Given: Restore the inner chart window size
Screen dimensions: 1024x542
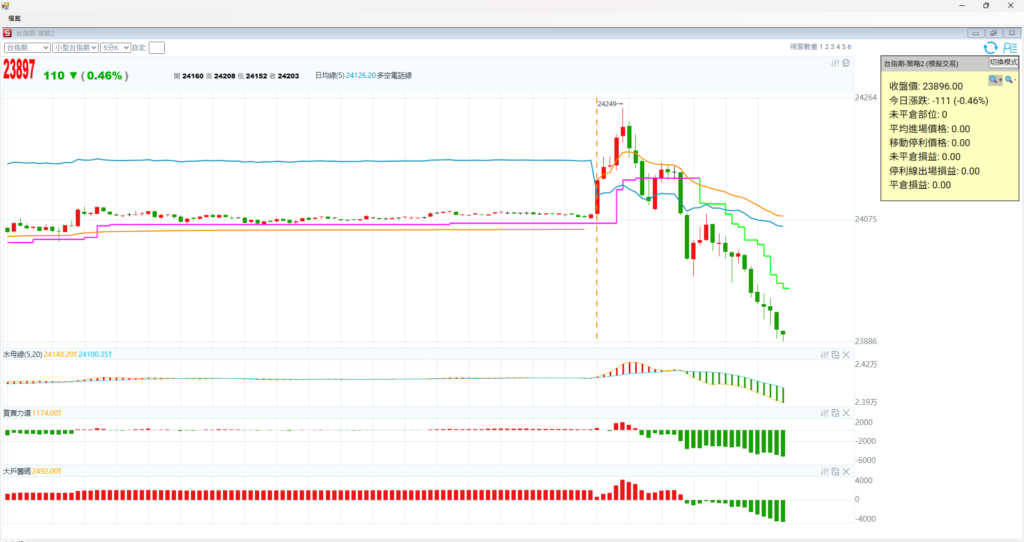Looking at the screenshot, I should click(993, 32).
